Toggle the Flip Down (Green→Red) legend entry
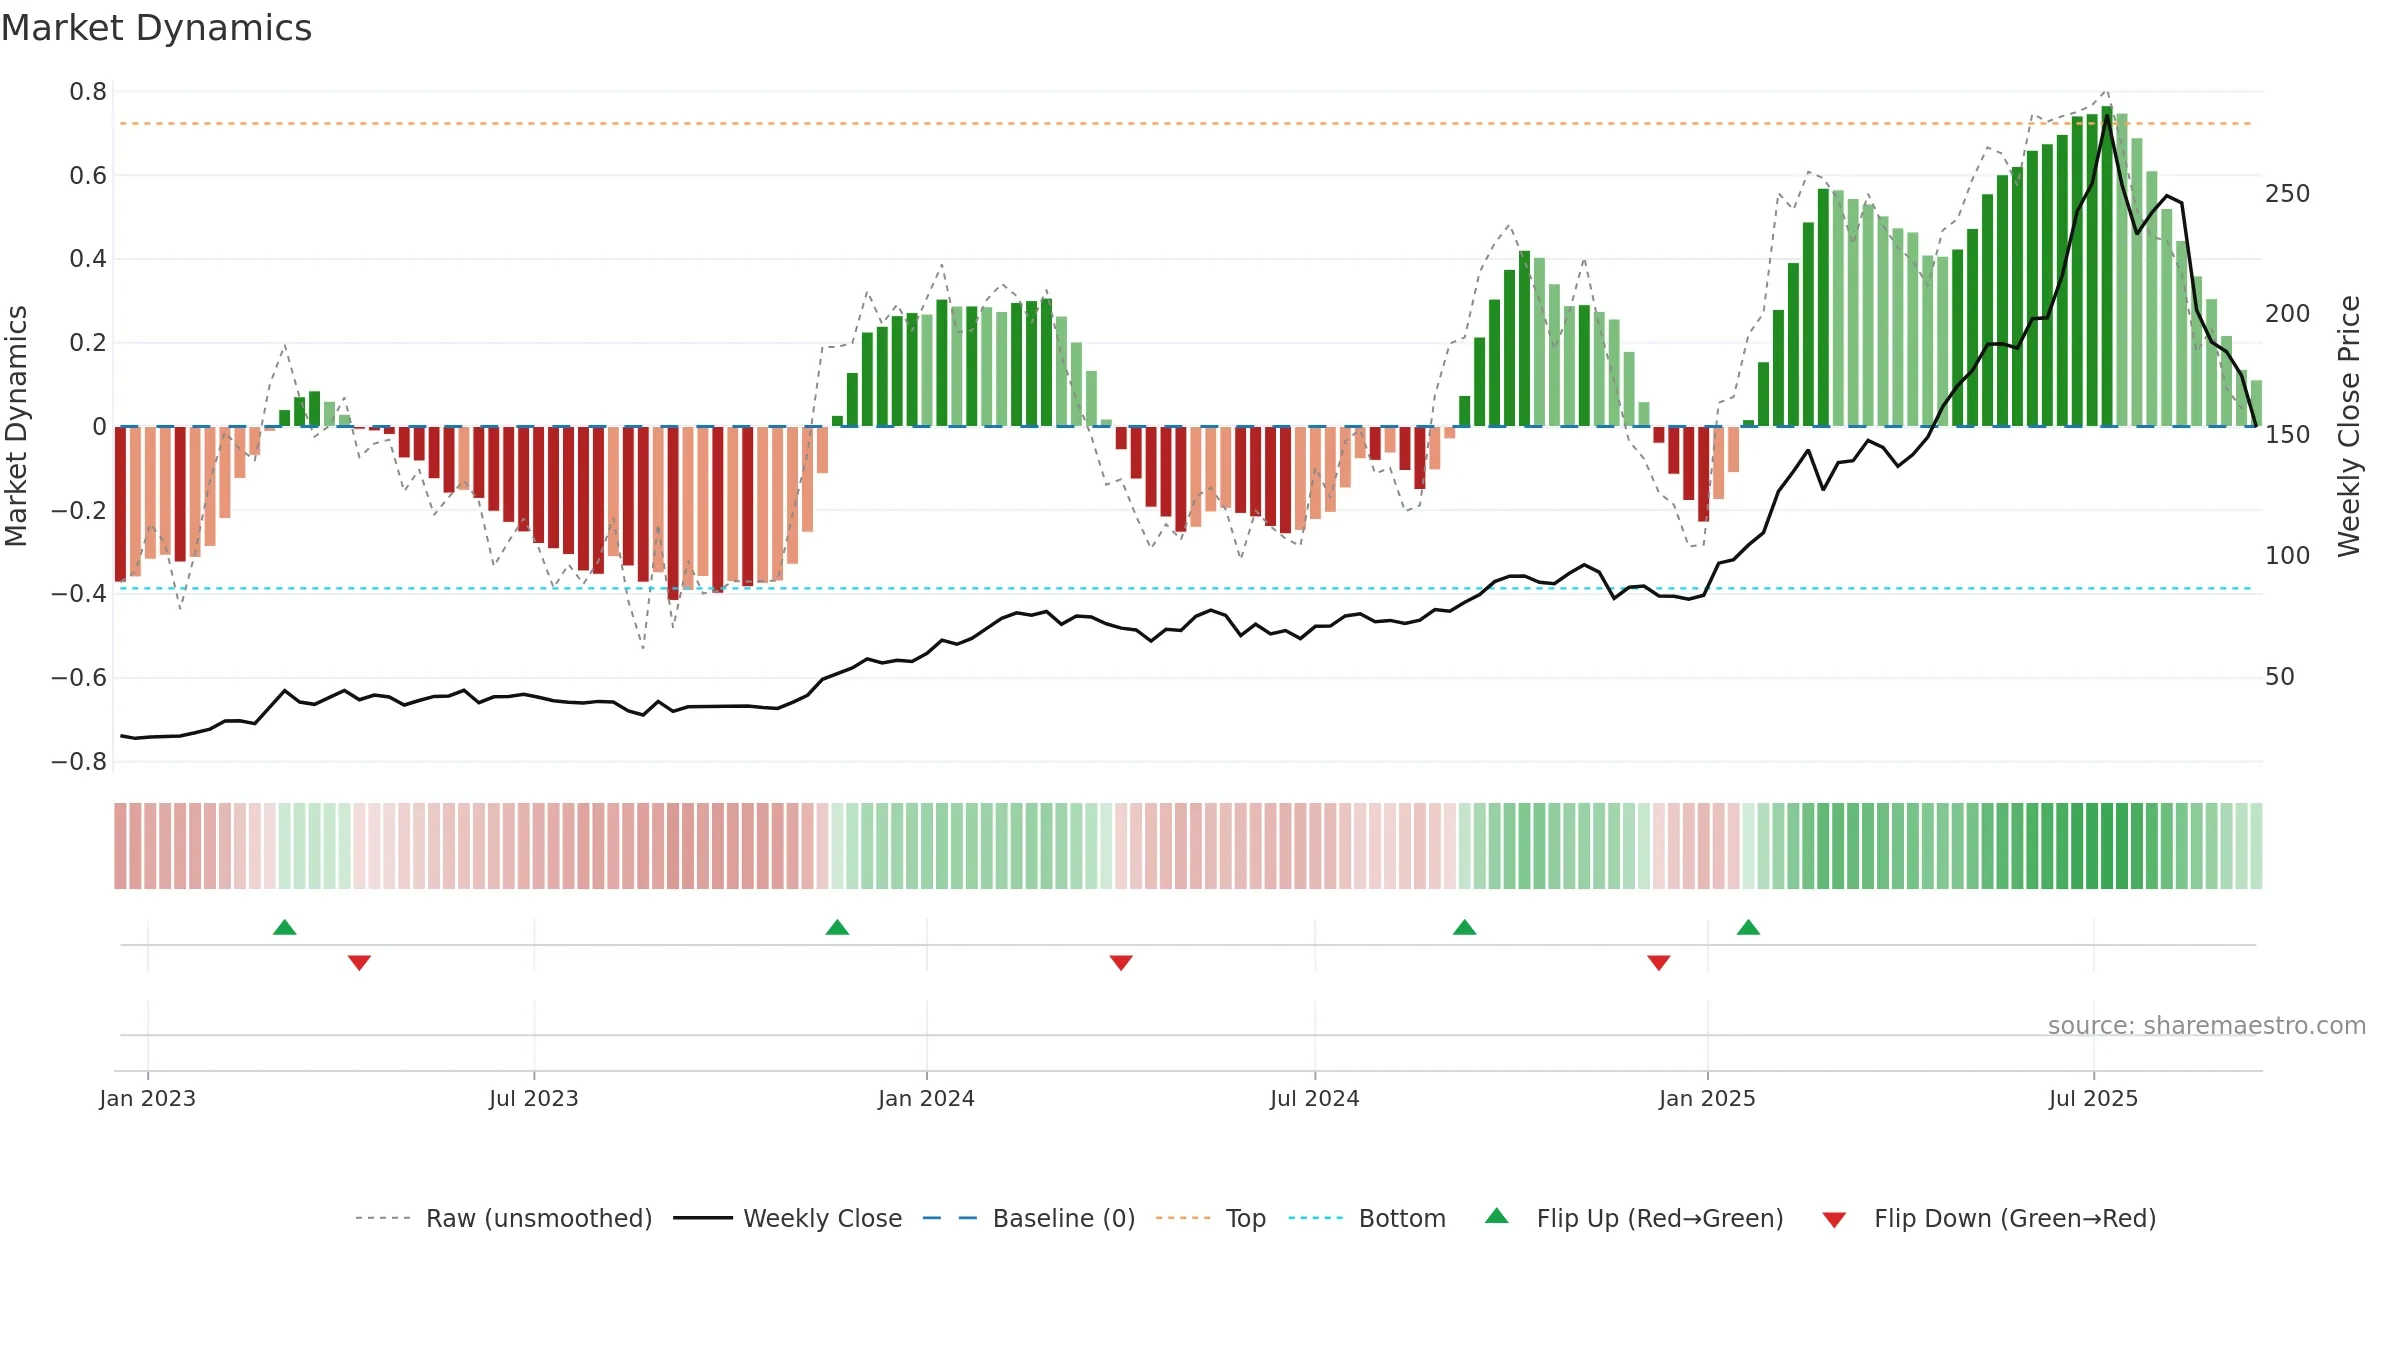The width and height of the screenshot is (2400, 1350). [x=1989, y=1218]
